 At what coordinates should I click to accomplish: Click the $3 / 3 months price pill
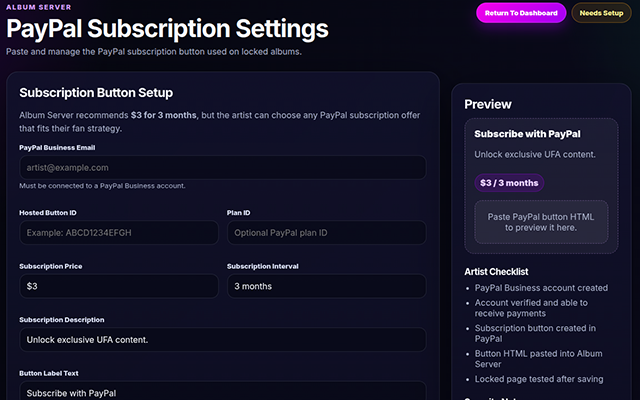509,183
